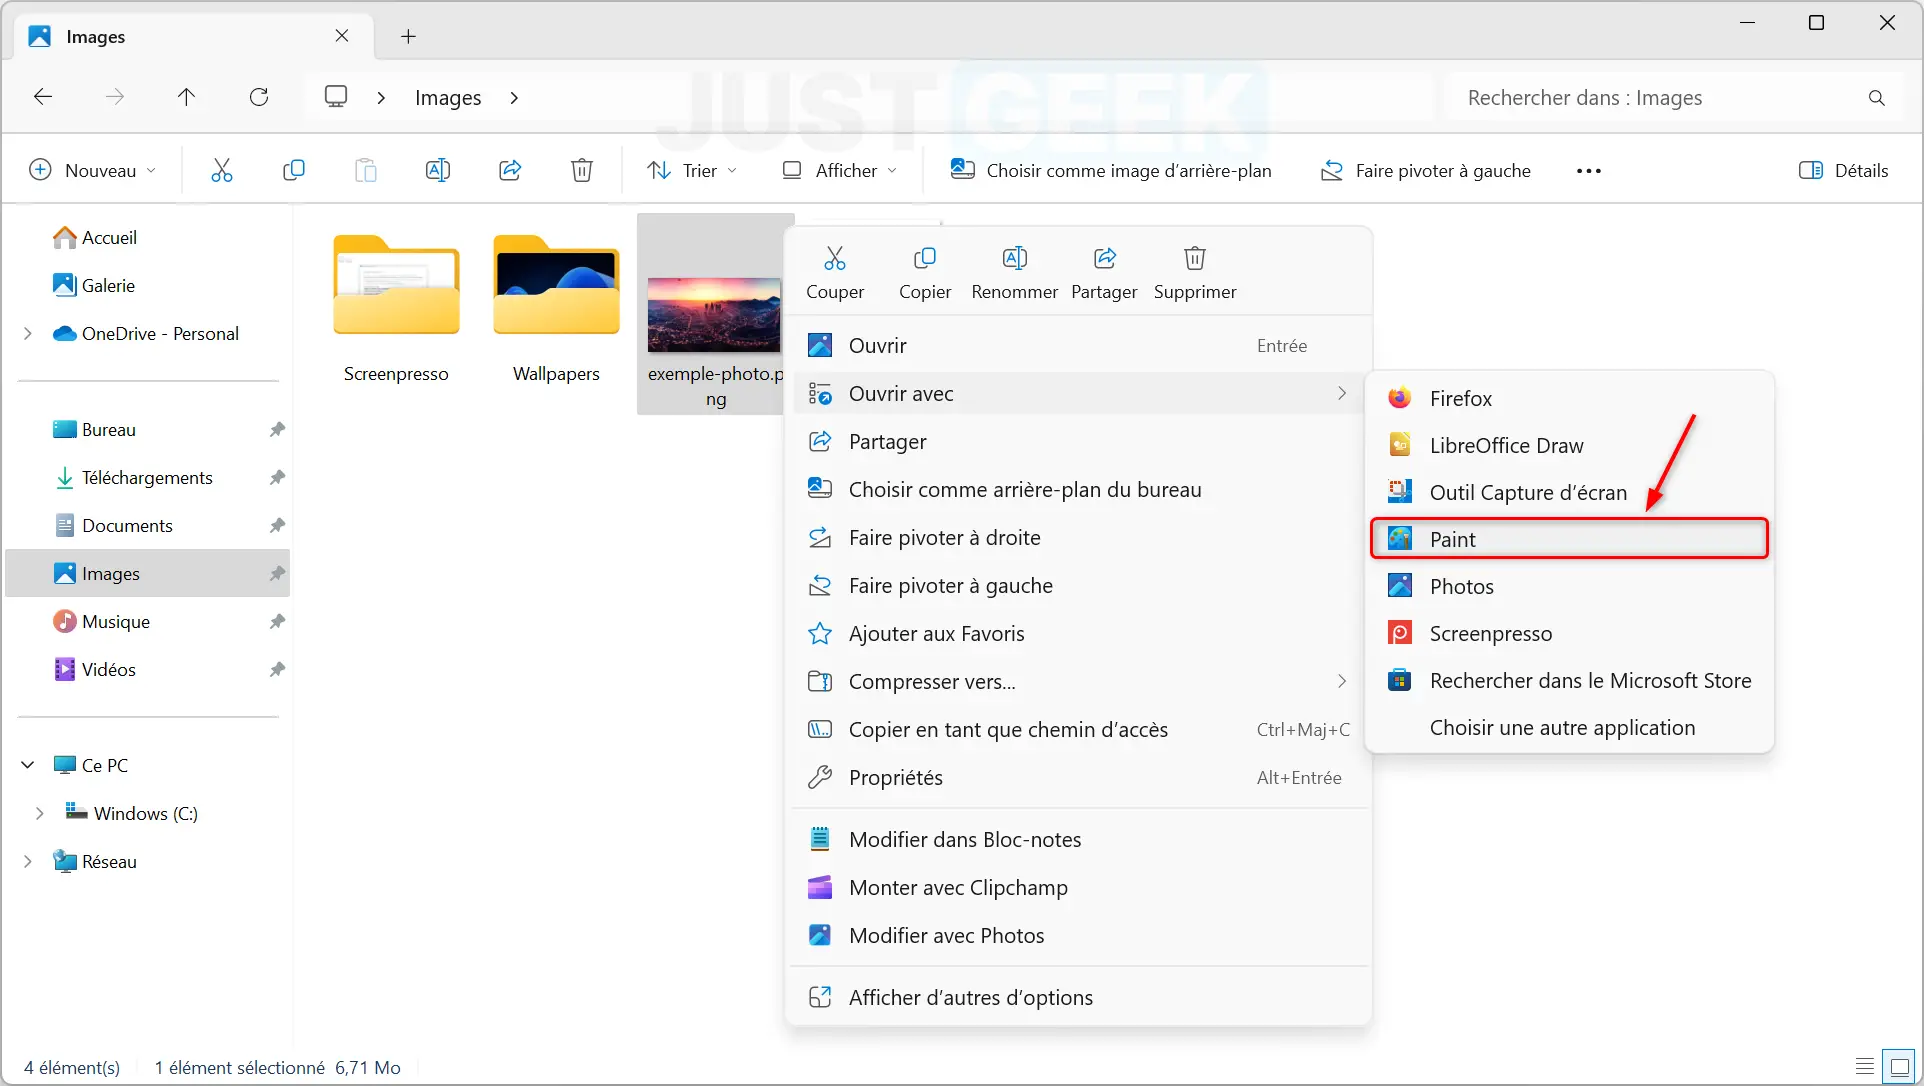Viewport: 1924px width, 1086px height.
Task: Click the search field Rechercher dans : Images
Action: (x=1674, y=97)
